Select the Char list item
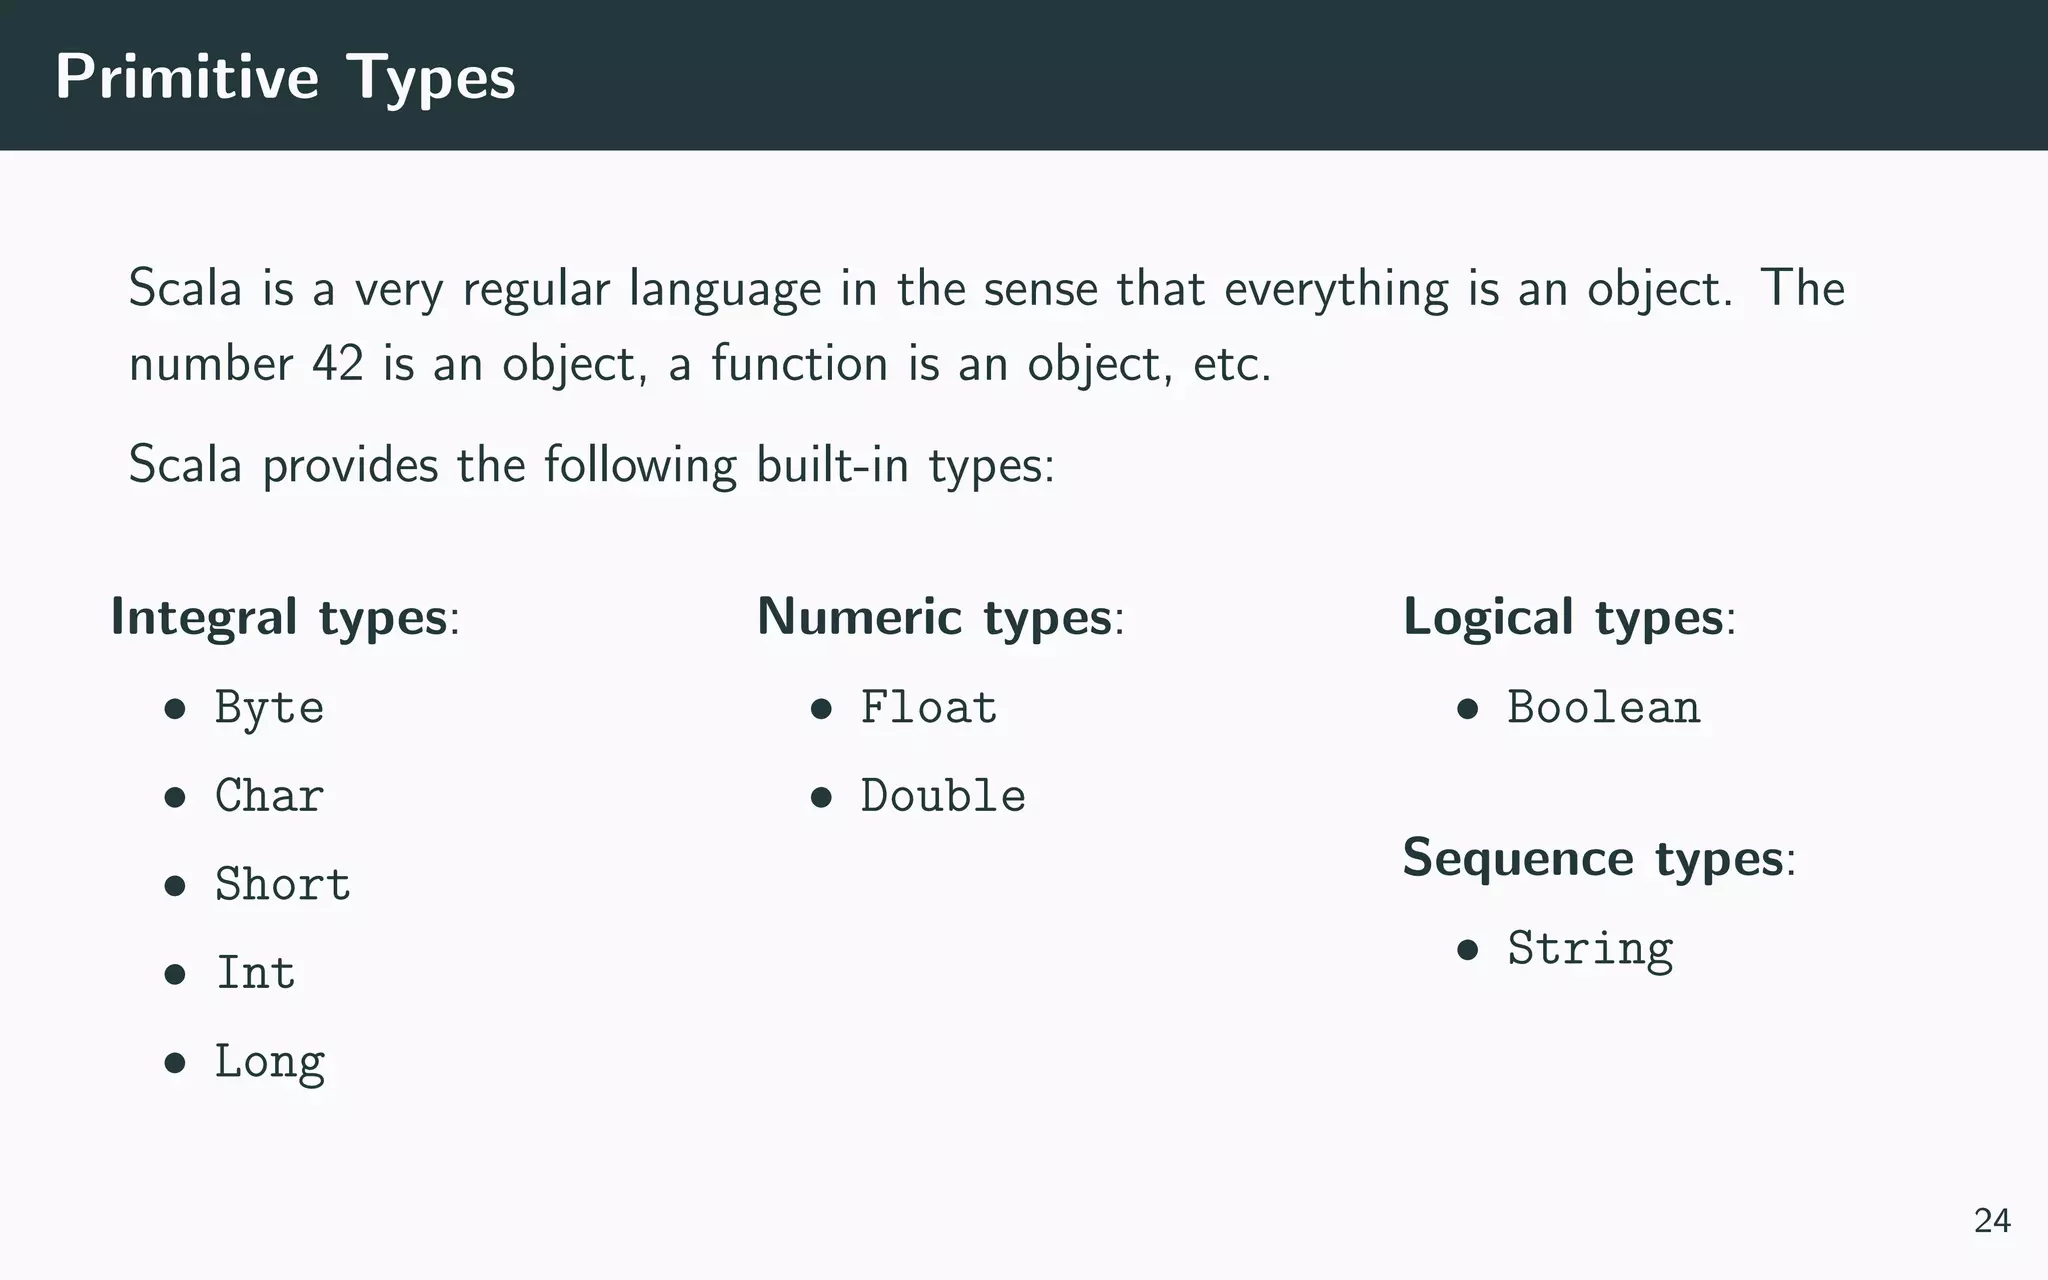Image resolution: width=2048 pixels, height=1280 pixels. point(269,797)
